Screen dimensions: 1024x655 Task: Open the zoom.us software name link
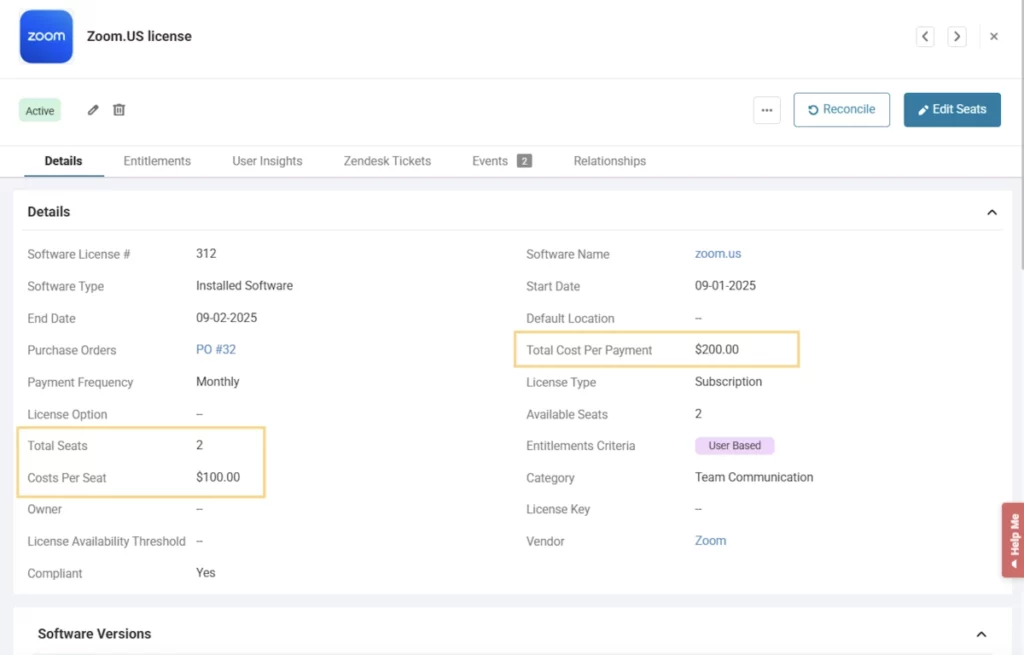coord(718,254)
